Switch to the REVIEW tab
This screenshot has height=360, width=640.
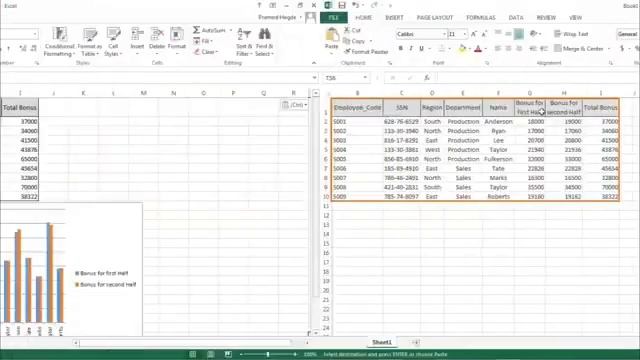click(x=546, y=18)
